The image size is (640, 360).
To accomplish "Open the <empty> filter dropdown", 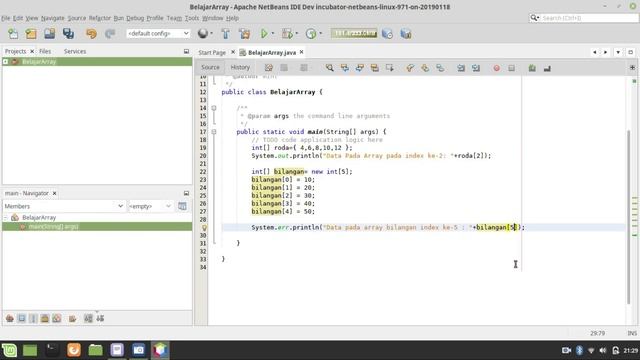I will click(x=150, y=206).
